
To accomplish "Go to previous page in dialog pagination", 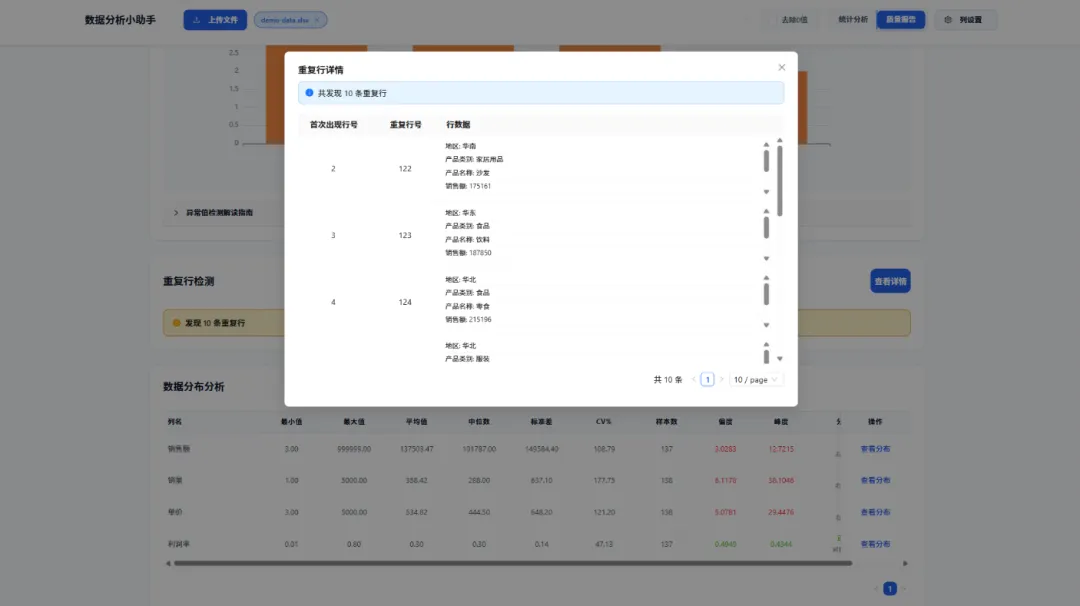I will pyautogui.click(x=693, y=379).
